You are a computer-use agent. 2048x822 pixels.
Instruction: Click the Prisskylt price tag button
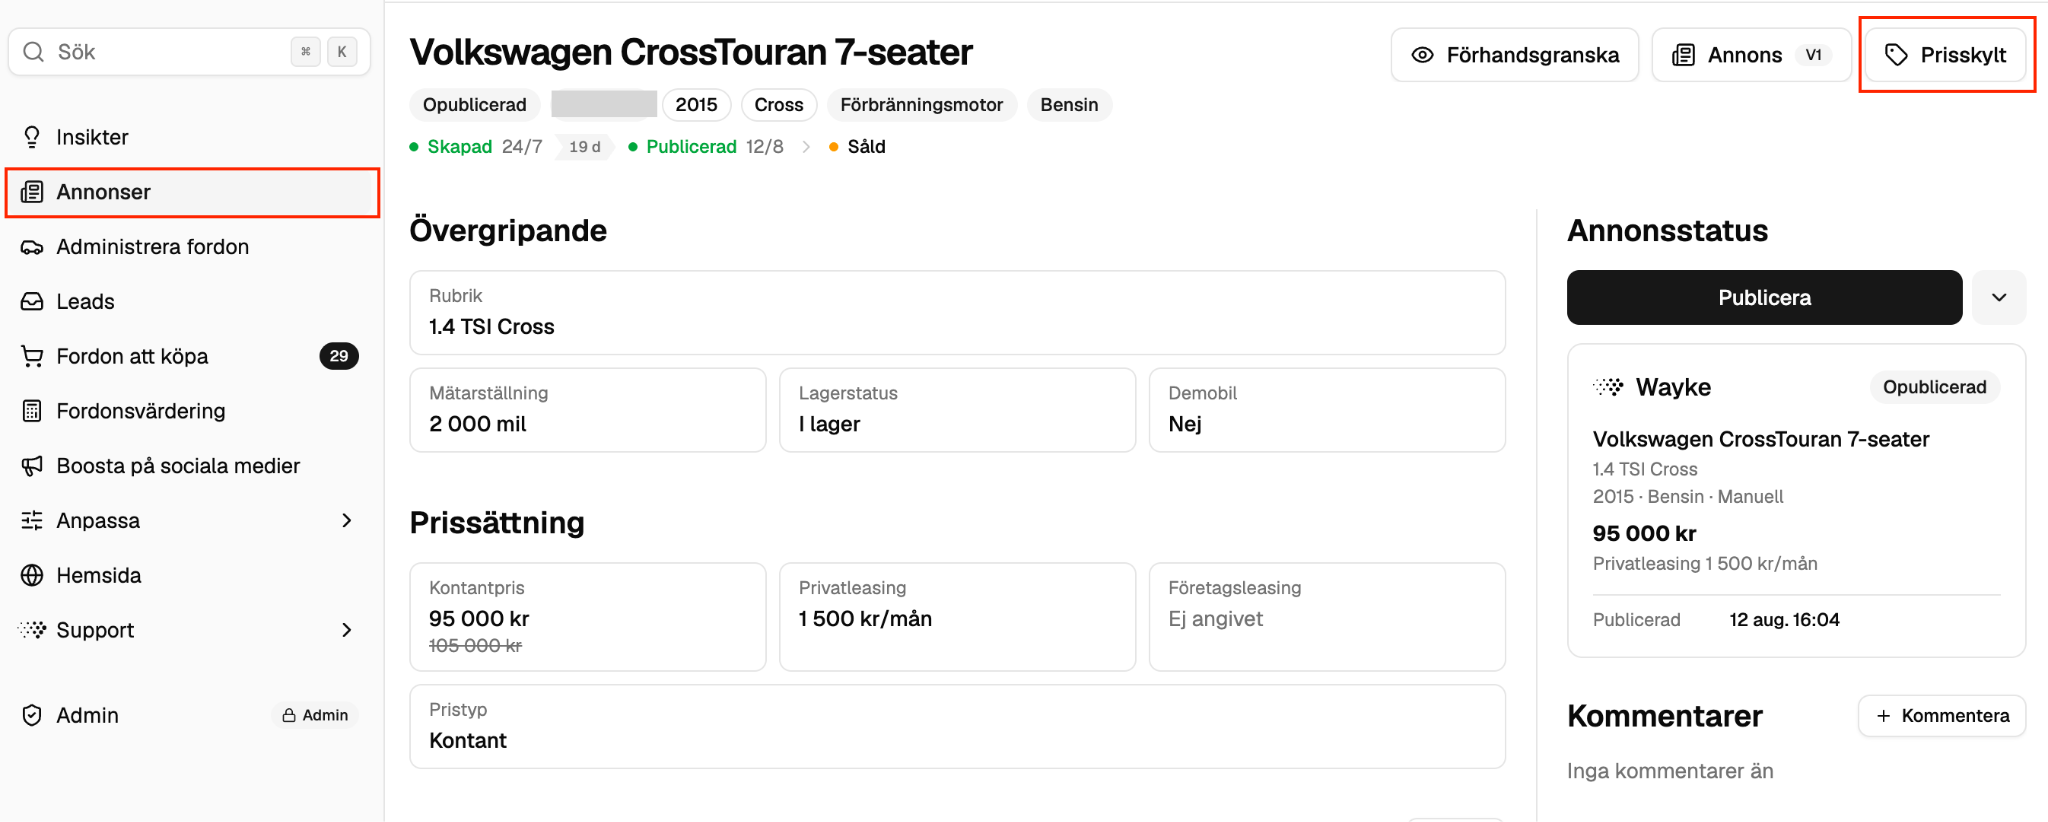click(x=1945, y=55)
